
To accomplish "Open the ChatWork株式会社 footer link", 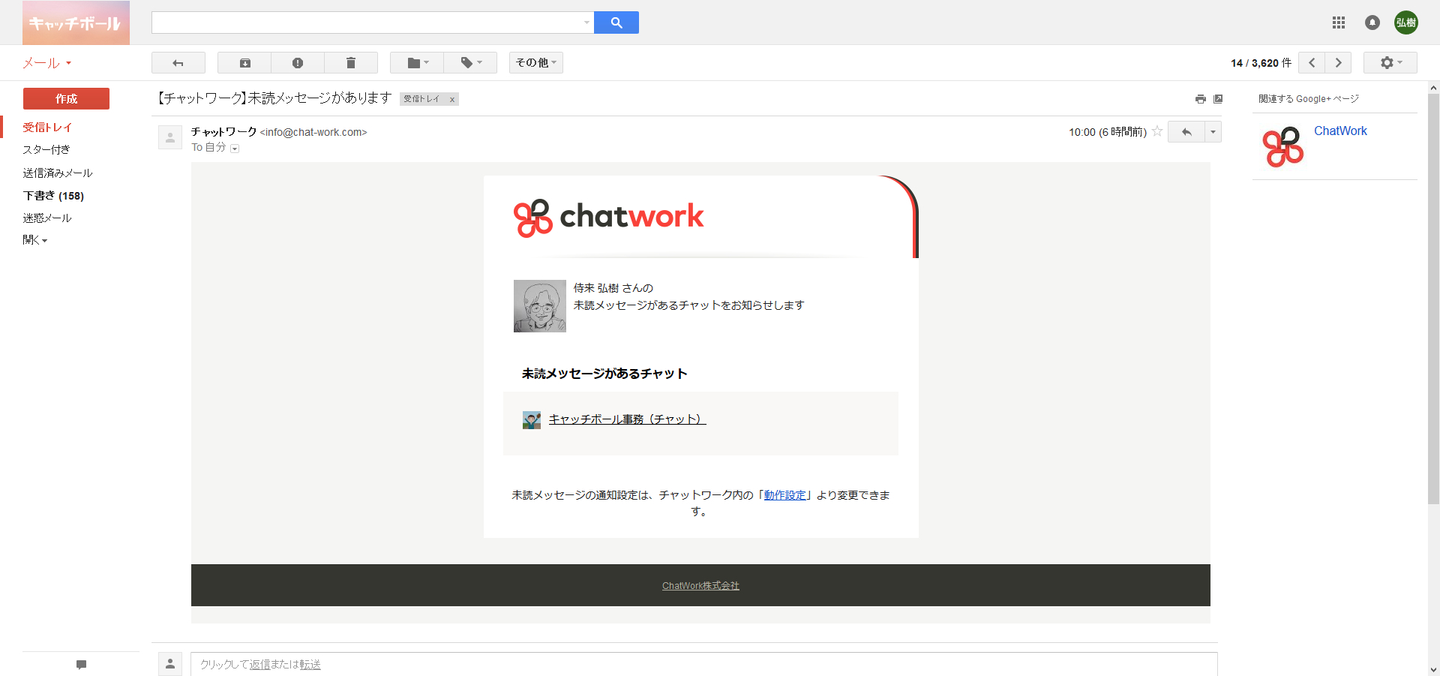I will [x=701, y=586].
